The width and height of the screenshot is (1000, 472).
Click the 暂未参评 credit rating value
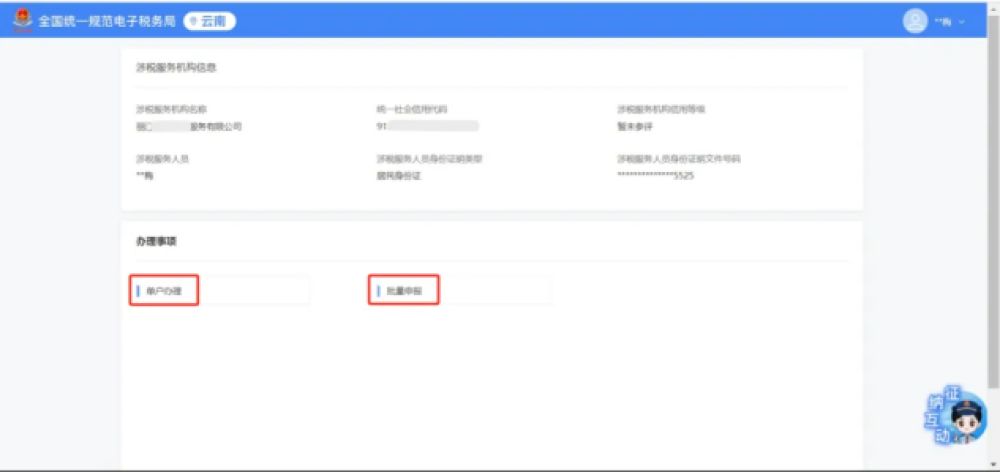click(x=635, y=126)
